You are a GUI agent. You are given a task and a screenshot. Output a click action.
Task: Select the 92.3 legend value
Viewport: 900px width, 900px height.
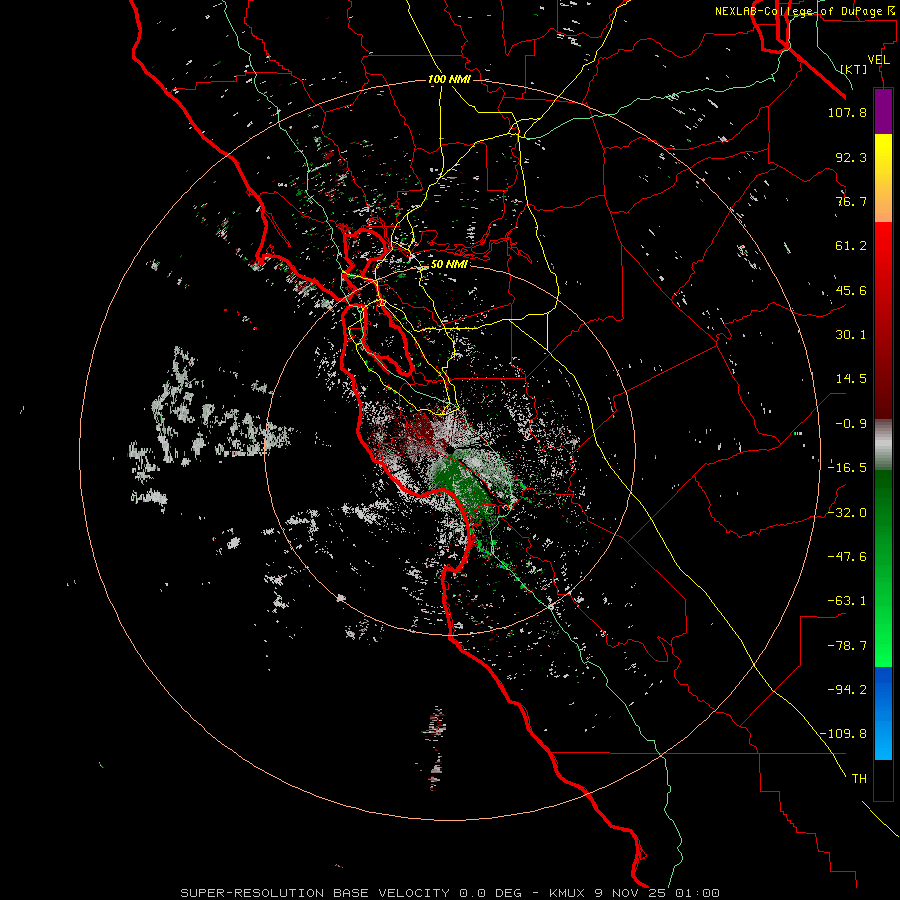(851, 157)
